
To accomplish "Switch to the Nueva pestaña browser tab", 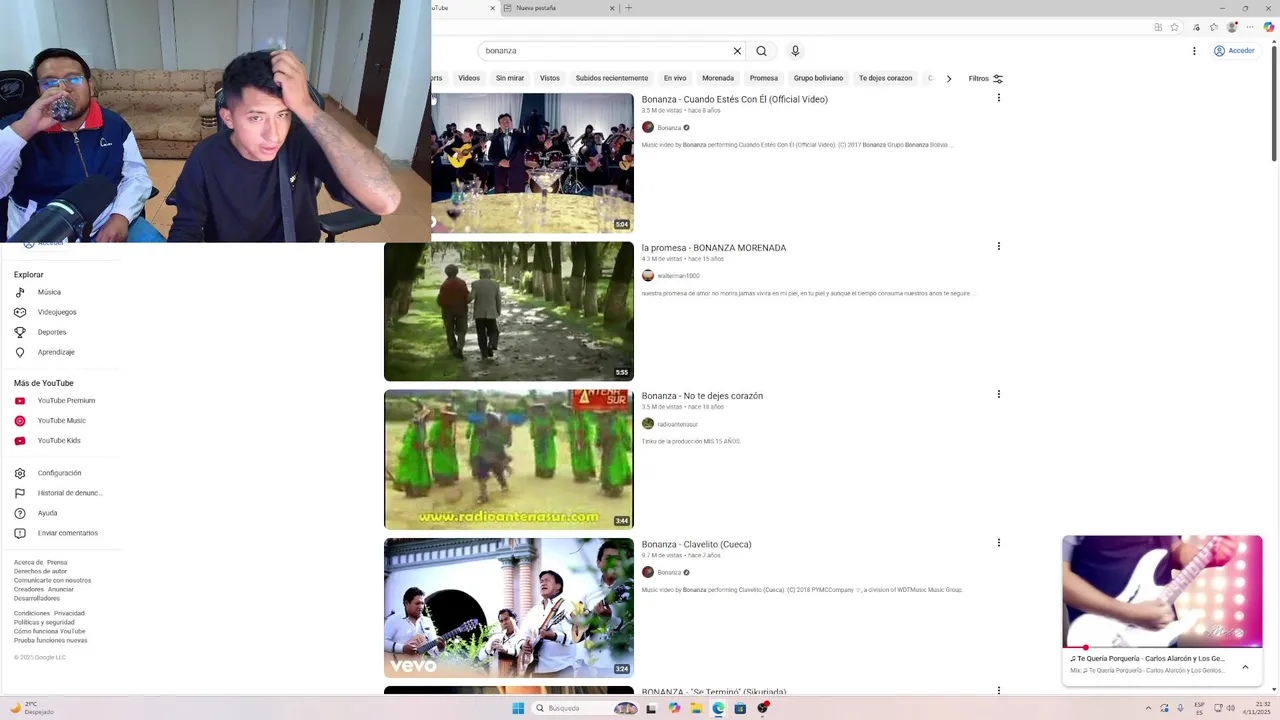I will (556, 8).
